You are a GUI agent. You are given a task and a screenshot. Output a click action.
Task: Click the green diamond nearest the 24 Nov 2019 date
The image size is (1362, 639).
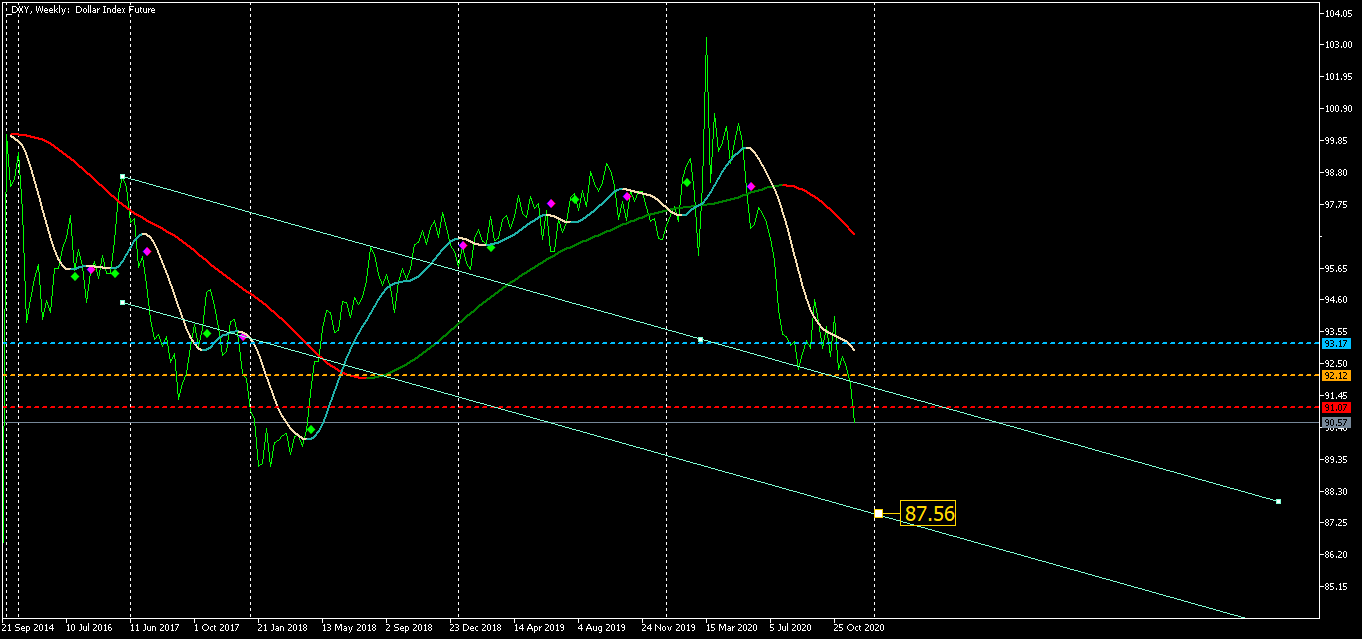687,183
